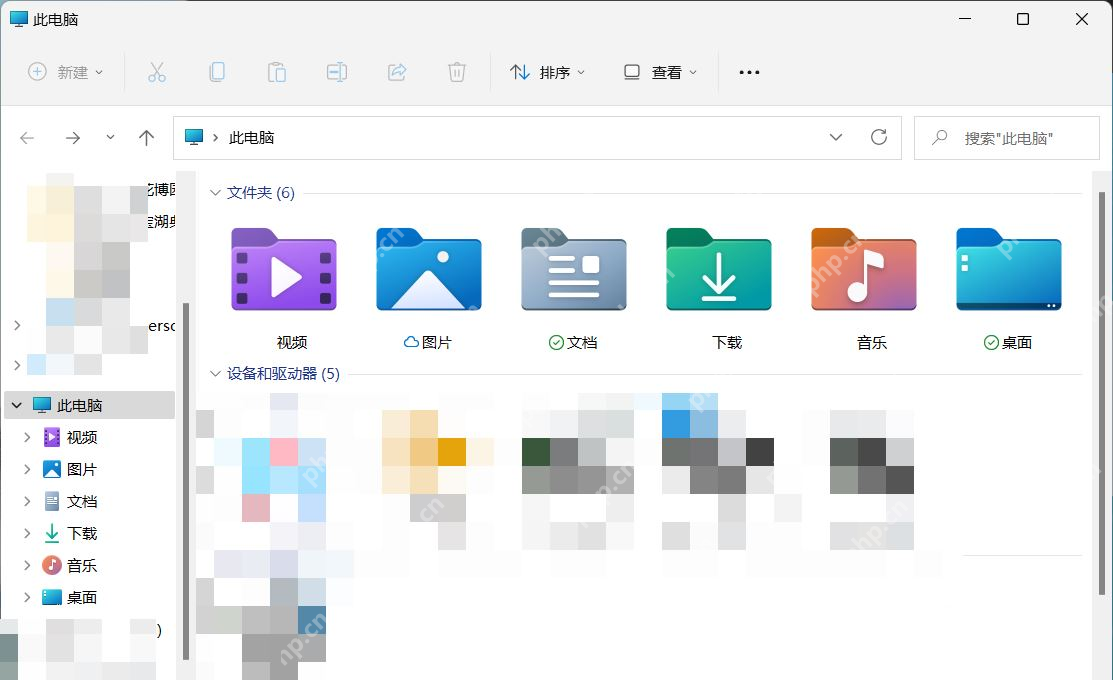Collapse the 设备和驱动器 (5) group
1113x680 pixels.
215,373
